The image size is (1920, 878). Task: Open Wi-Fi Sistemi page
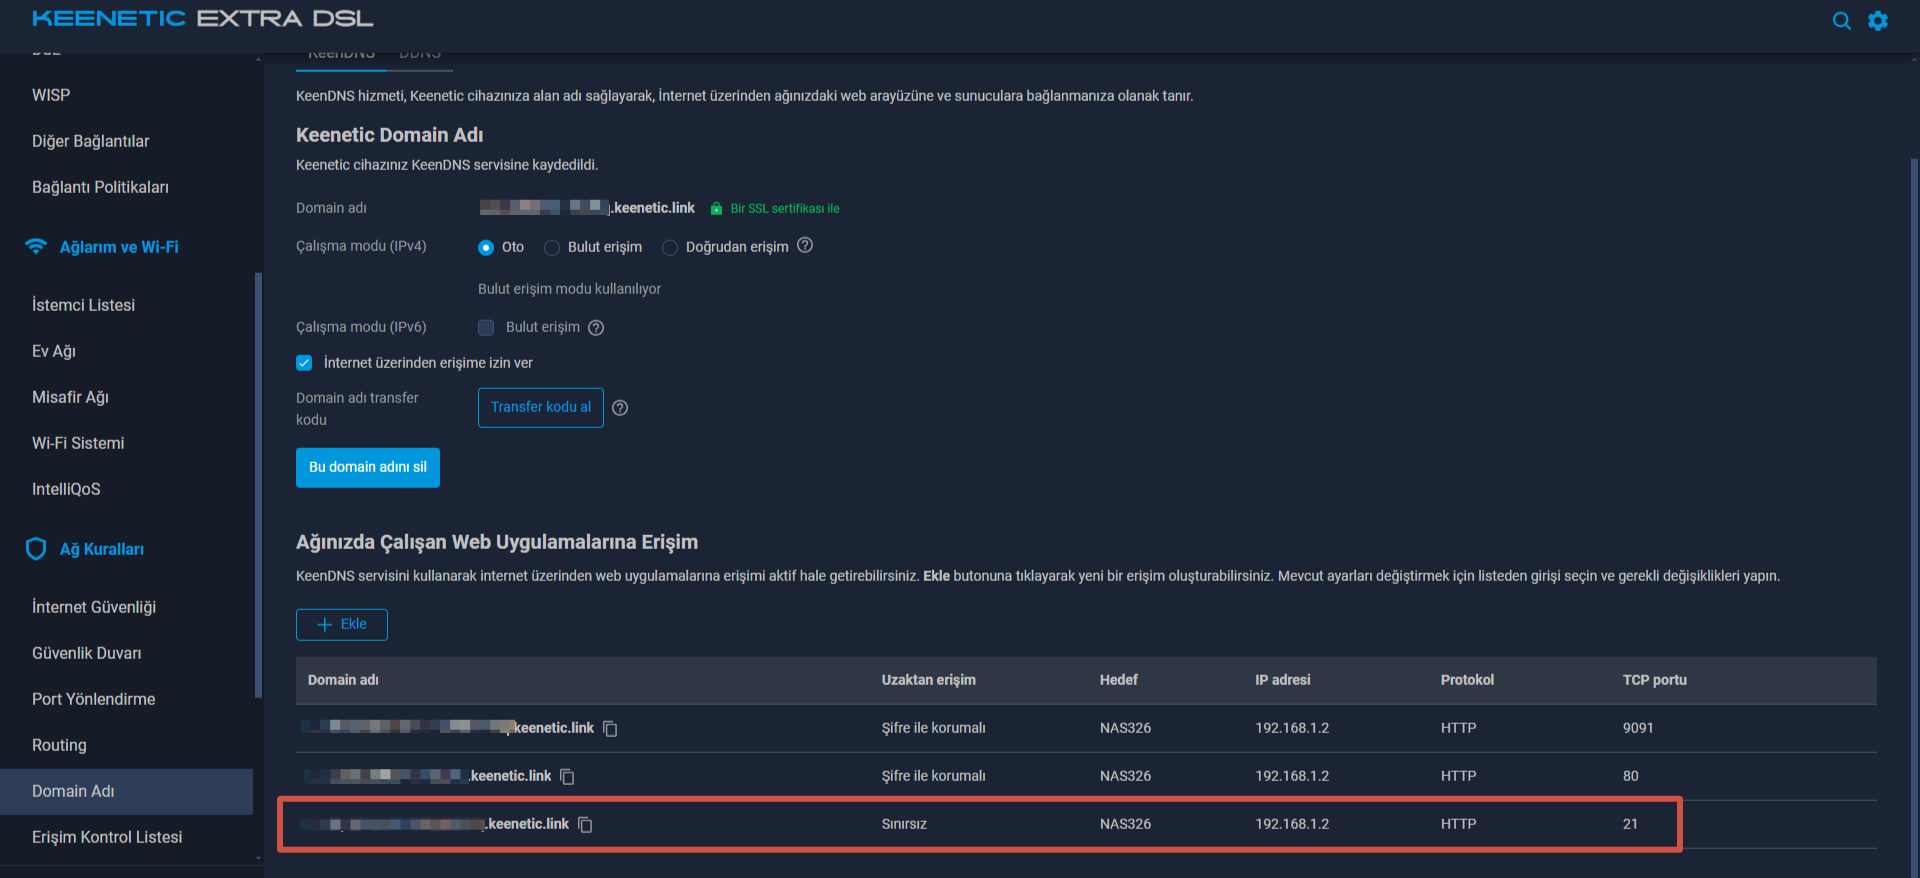tap(78, 443)
